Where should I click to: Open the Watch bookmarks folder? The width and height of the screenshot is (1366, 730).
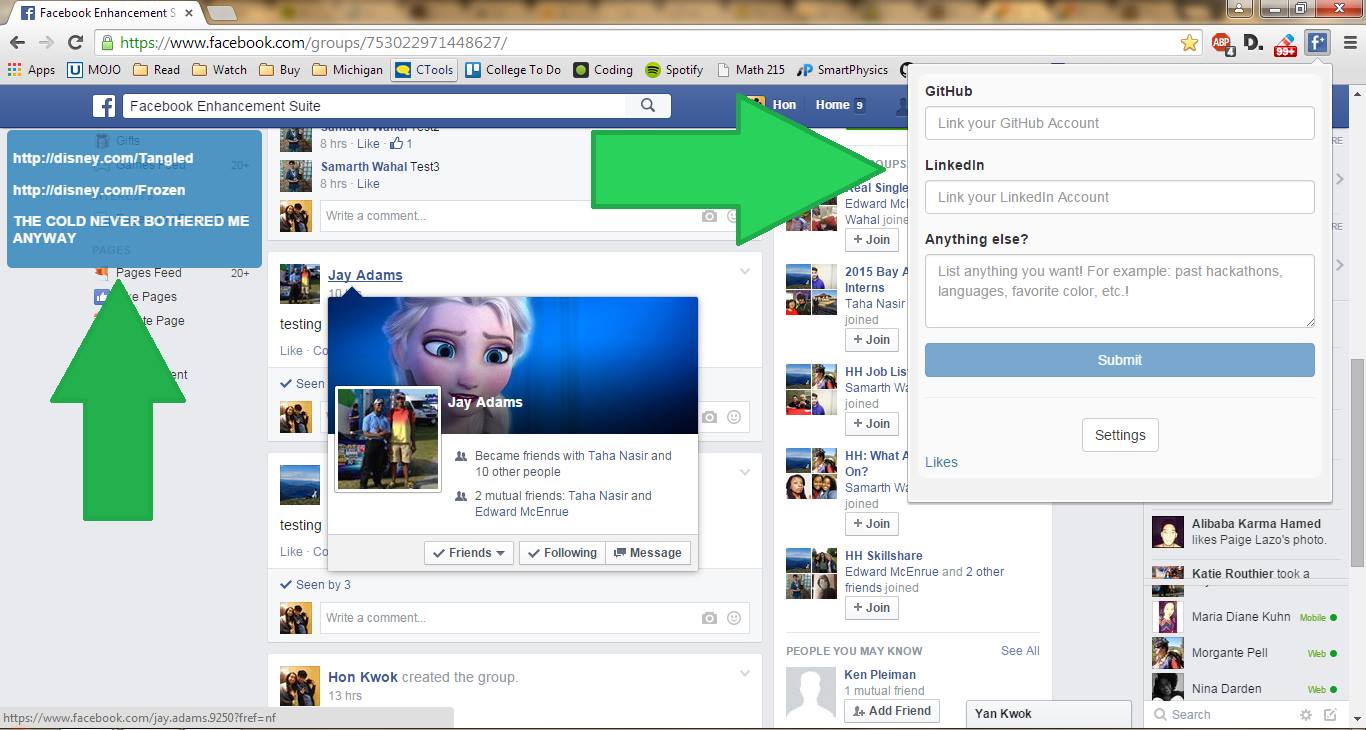coord(220,70)
